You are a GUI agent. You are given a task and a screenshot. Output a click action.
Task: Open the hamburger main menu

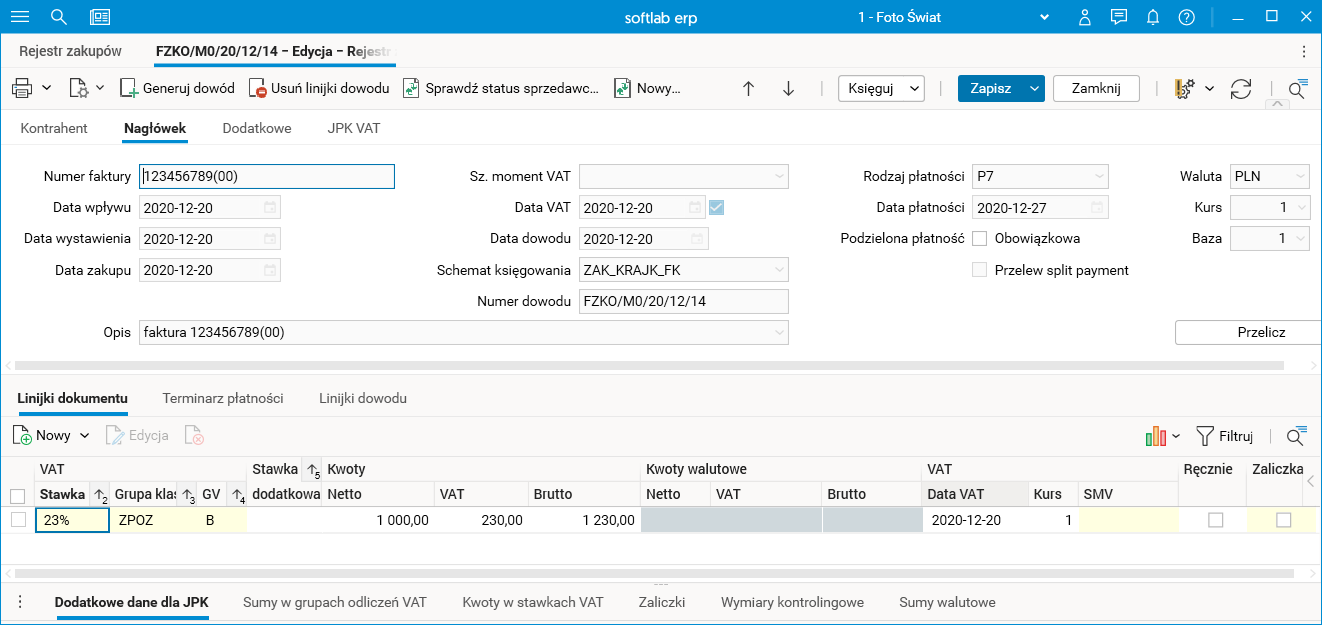click(x=19, y=17)
